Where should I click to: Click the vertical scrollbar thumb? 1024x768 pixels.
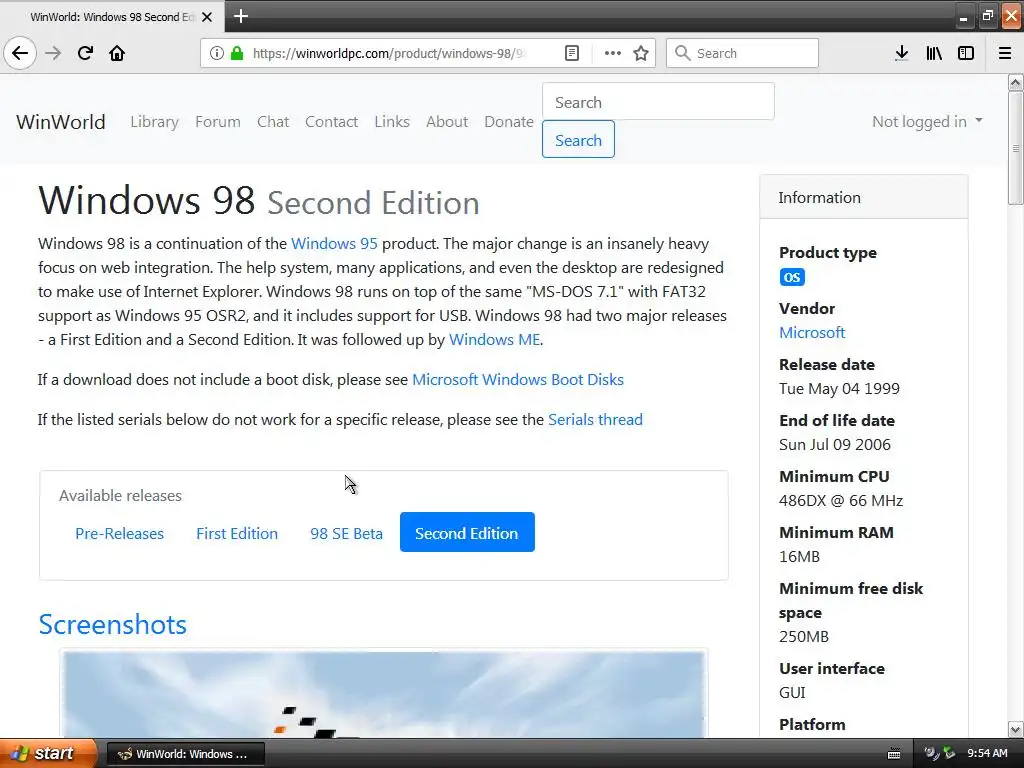coord(1016,148)
